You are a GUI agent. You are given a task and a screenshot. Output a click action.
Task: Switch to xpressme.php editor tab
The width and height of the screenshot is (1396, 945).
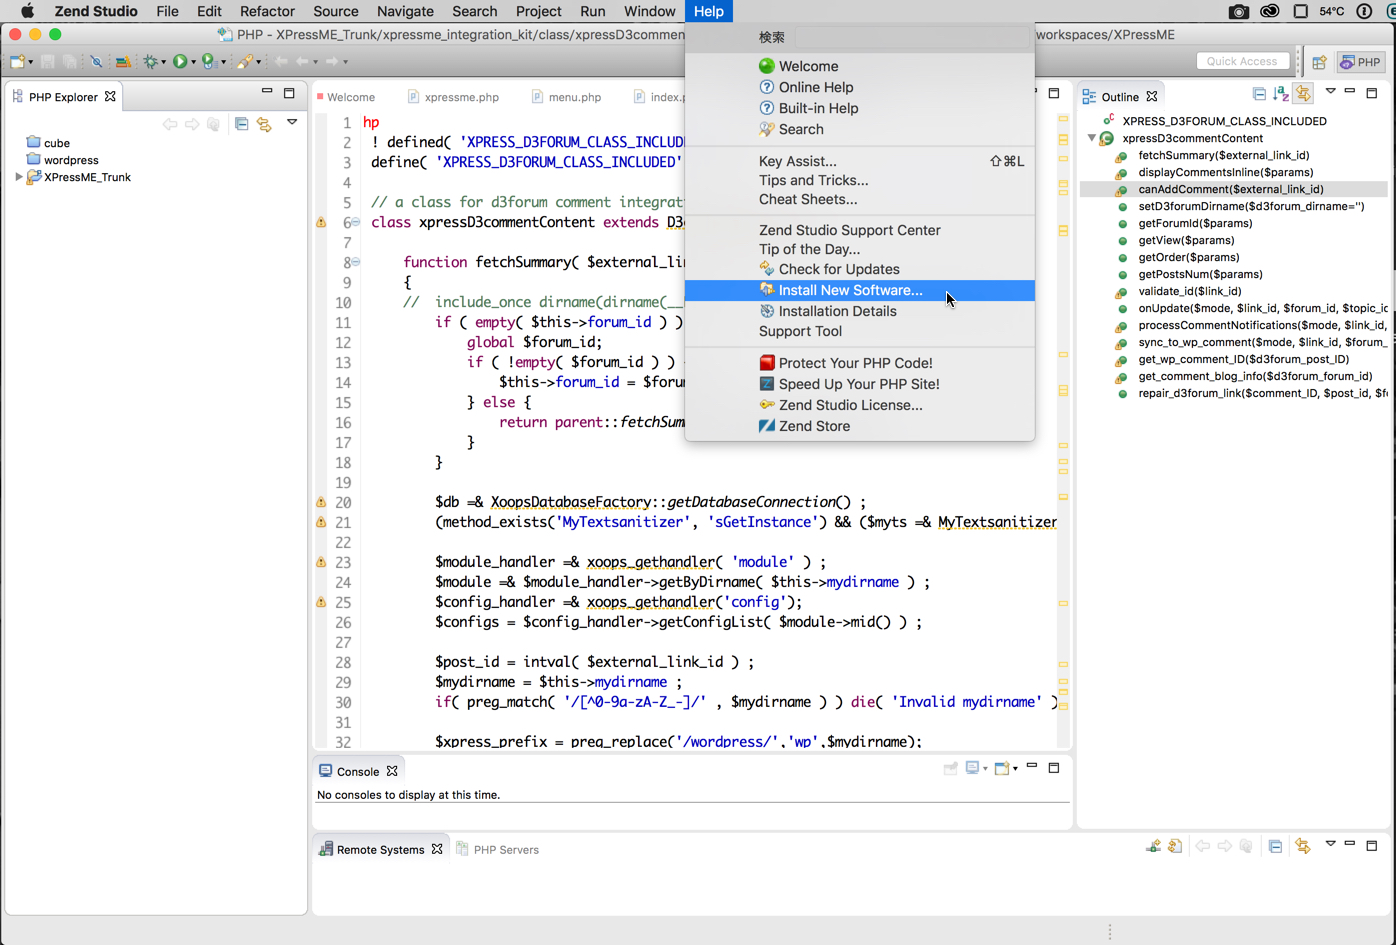tap(453, 97)
